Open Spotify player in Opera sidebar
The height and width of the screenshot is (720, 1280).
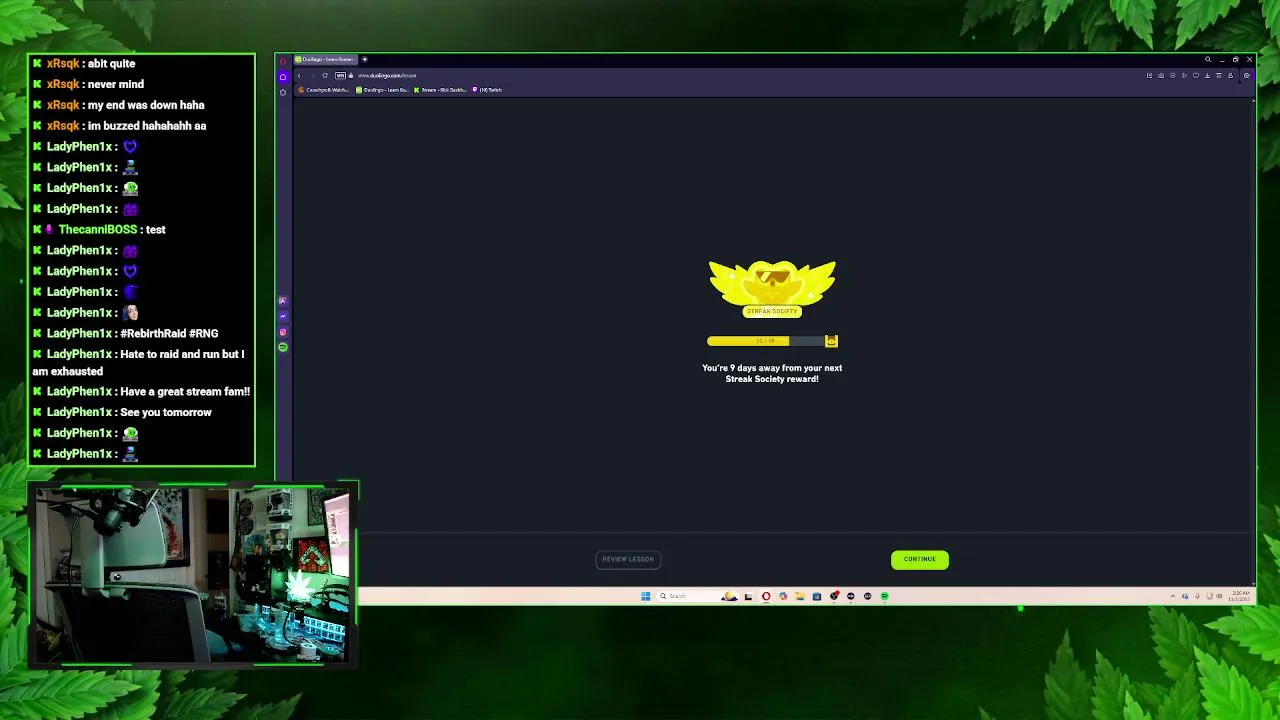point(283,347)
